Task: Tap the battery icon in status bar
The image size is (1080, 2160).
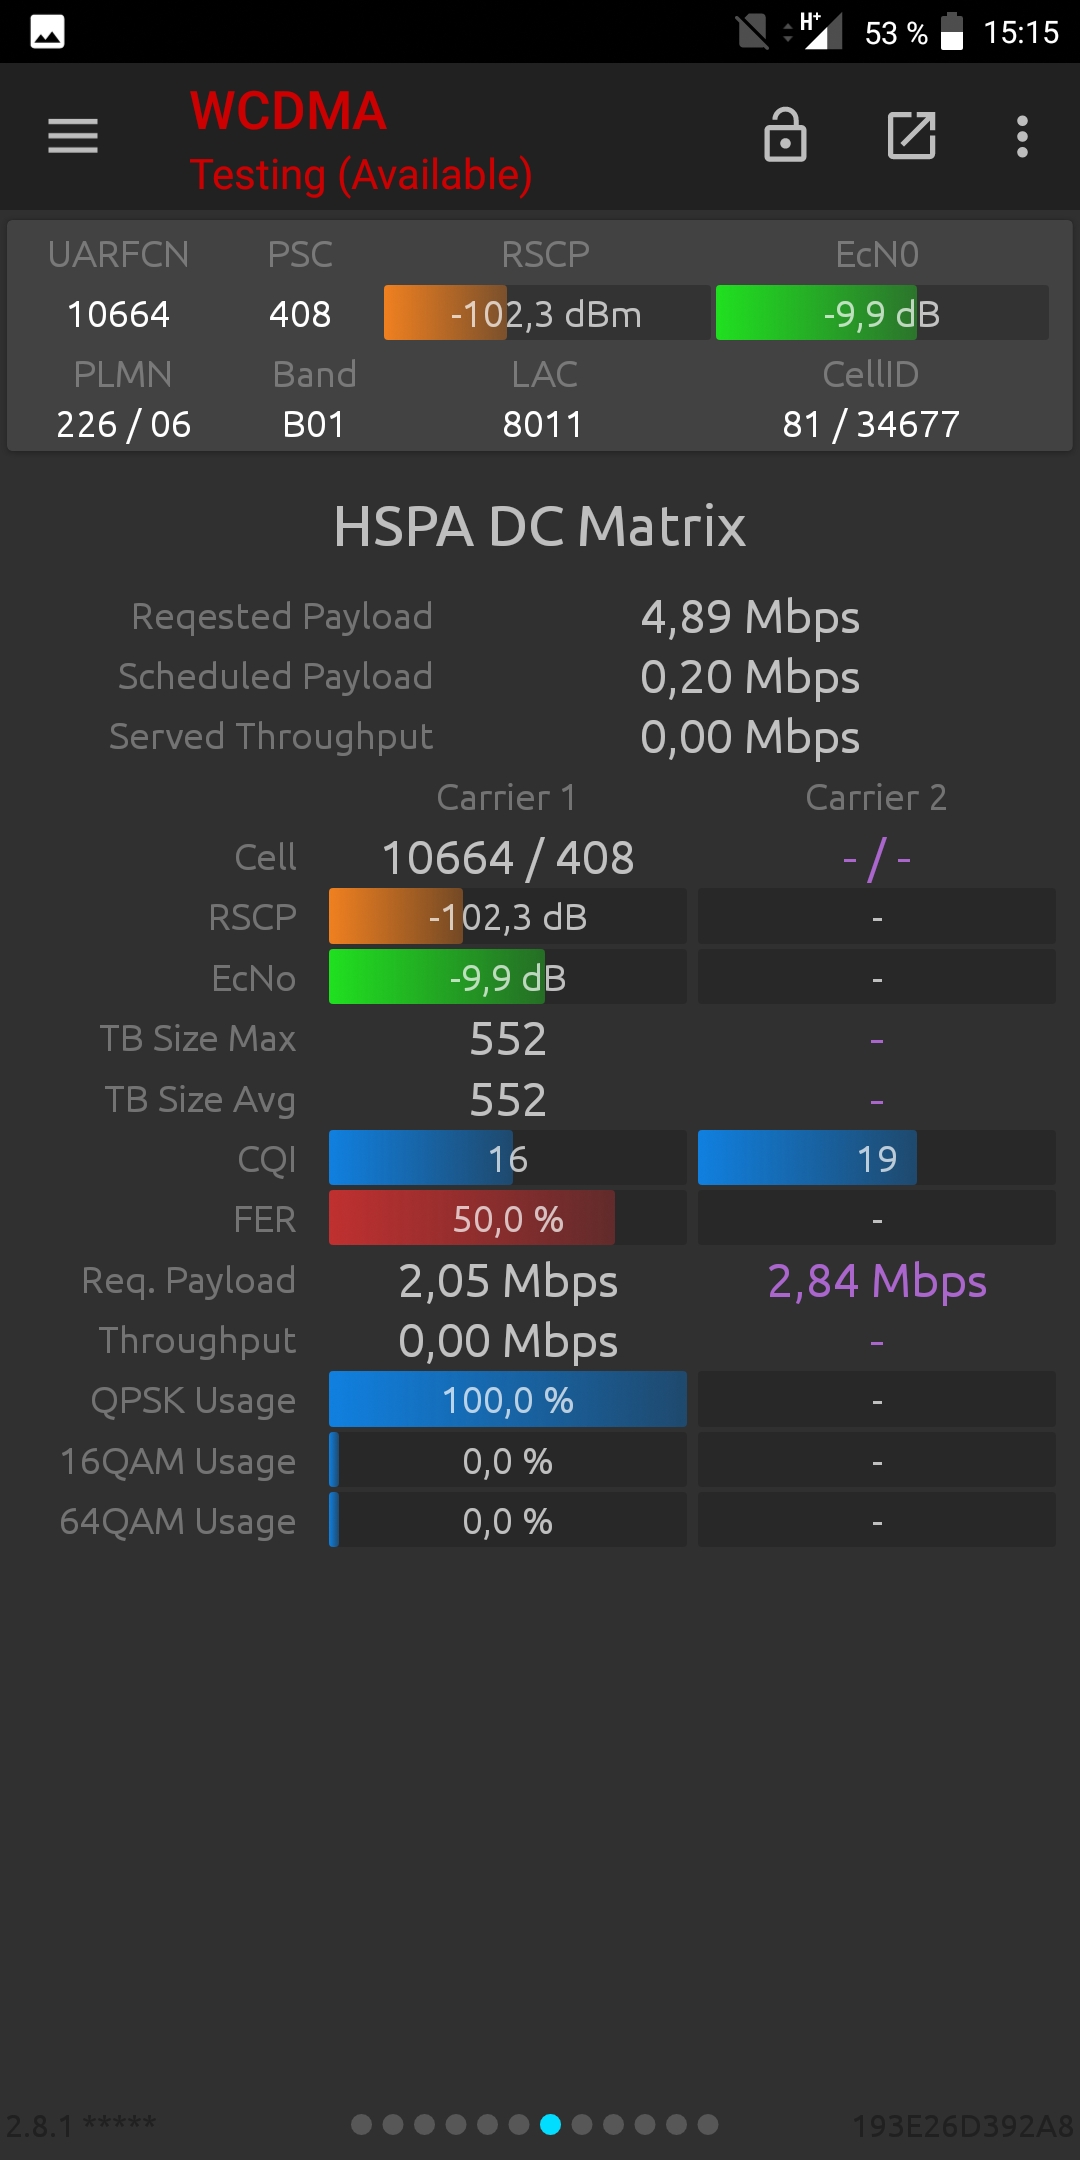Action: point(952,31)
